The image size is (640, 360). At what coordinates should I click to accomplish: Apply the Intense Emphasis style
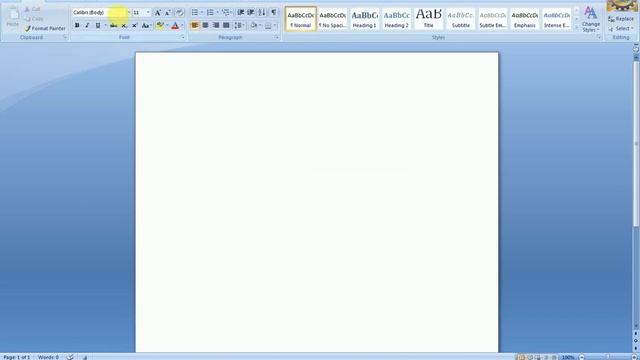(x=557, y=19)
